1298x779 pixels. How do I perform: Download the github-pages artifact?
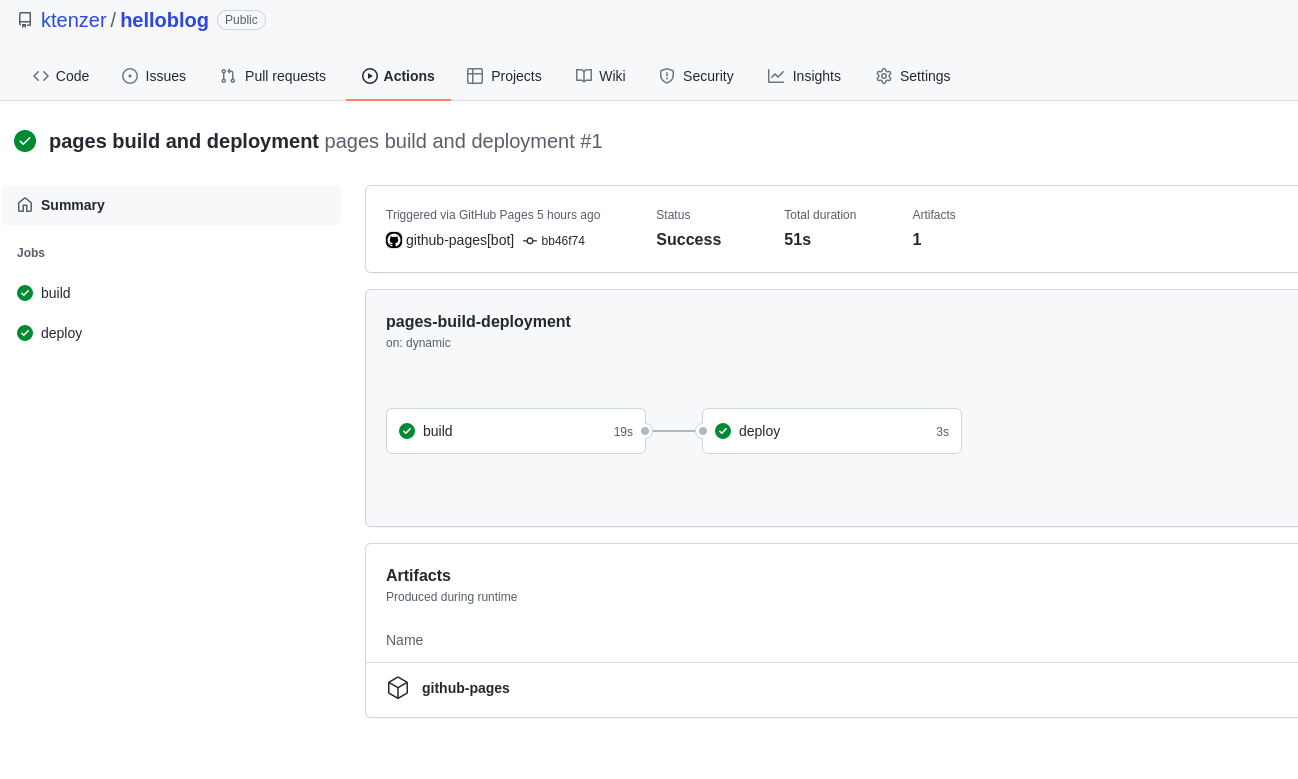coord(466,688)
